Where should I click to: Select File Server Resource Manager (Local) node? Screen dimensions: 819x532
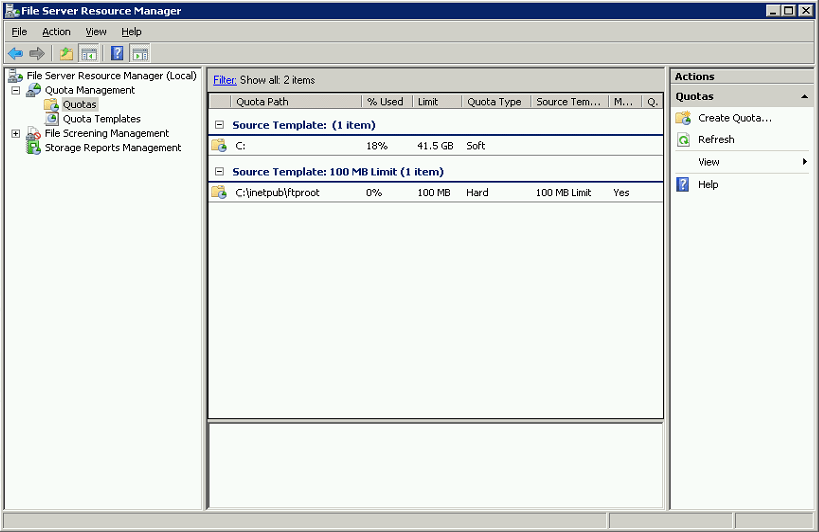coord(111,76)
